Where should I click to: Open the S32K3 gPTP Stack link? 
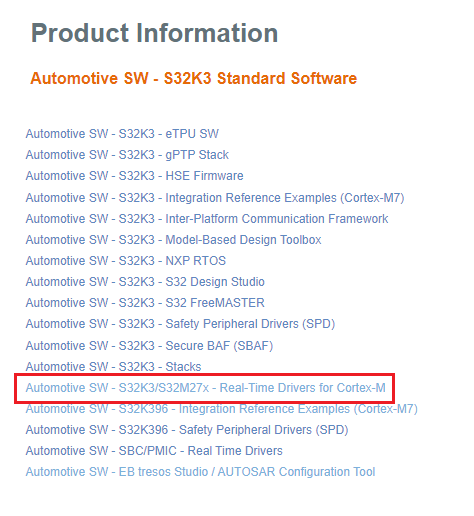[x=127, y=155]
